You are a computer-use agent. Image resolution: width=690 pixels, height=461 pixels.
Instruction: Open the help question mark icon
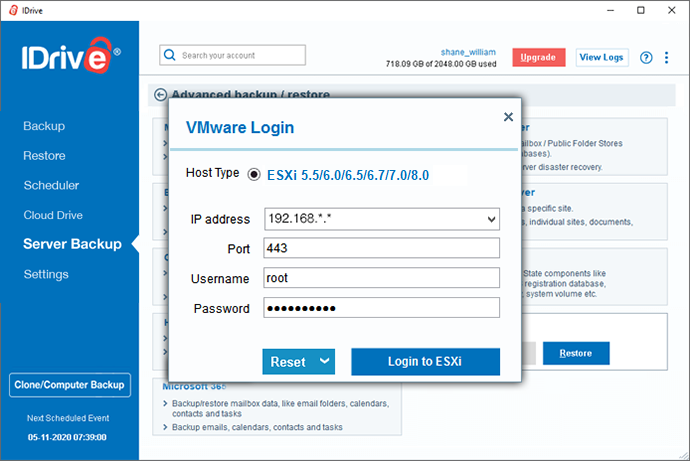coord(646,57)
